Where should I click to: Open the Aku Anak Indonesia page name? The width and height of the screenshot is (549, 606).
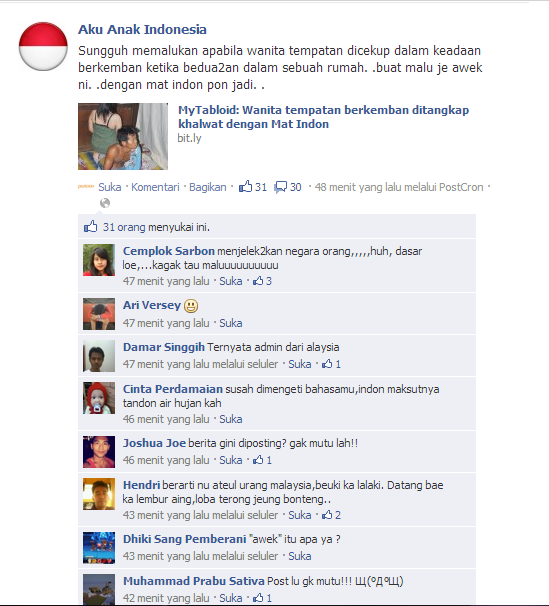tap(142, 29)
